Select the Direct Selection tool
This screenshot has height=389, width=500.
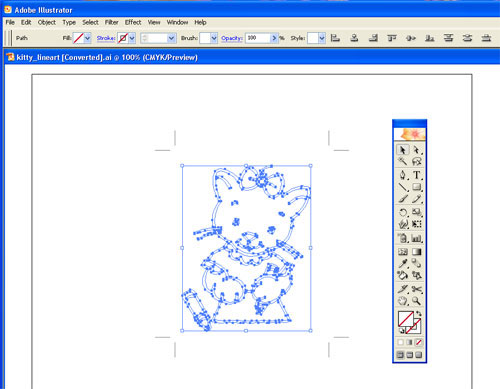pos(417,150)
